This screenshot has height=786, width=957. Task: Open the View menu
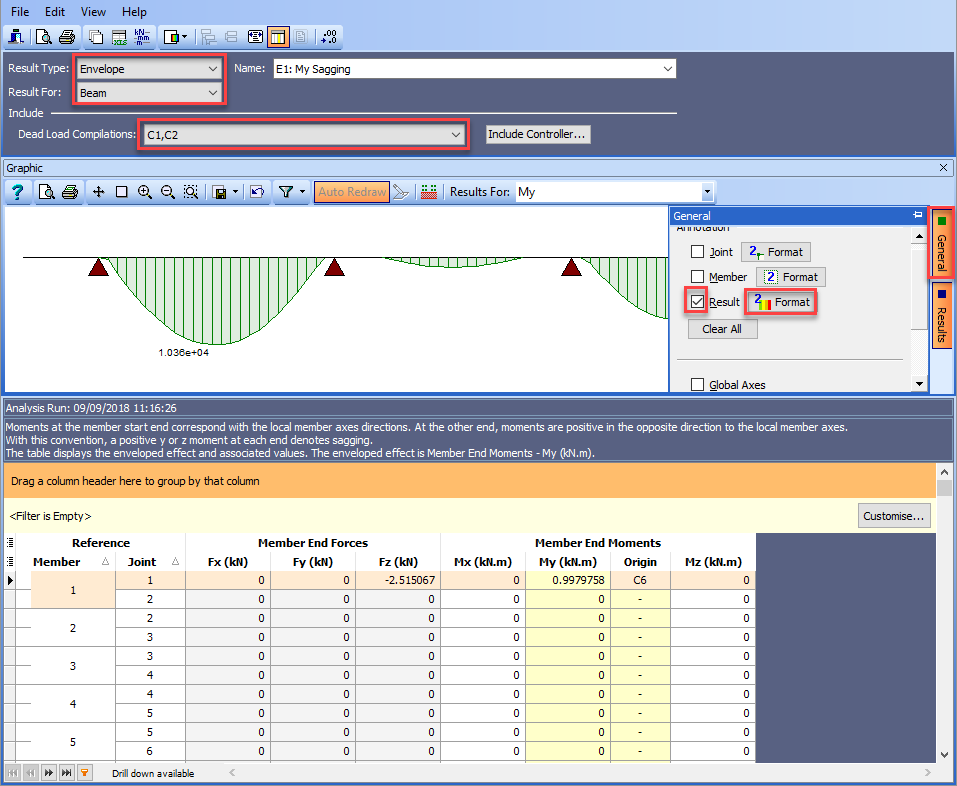point(93,12)
